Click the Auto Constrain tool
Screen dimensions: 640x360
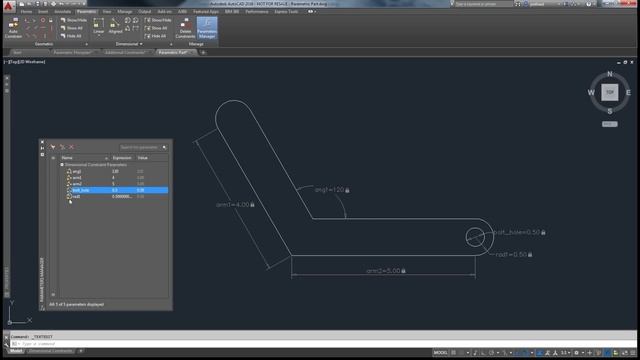tap(13, 28)
